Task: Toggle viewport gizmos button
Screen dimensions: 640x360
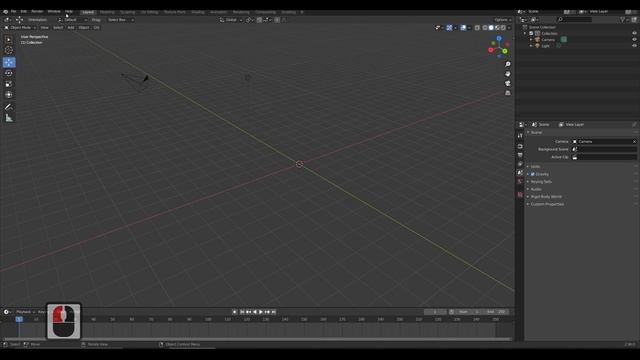Action: pyautogui.click(x=449, y=28)
